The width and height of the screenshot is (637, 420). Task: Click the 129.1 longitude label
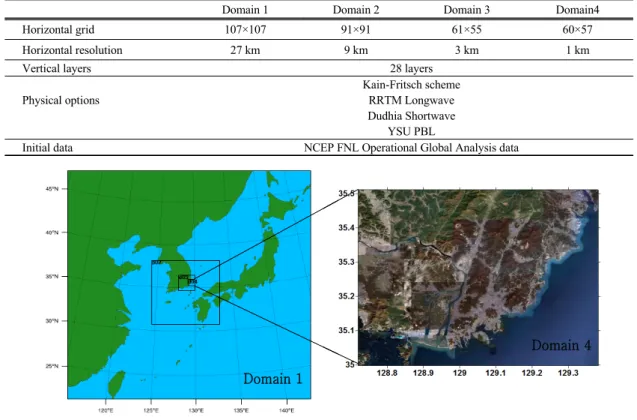(496, 373)
